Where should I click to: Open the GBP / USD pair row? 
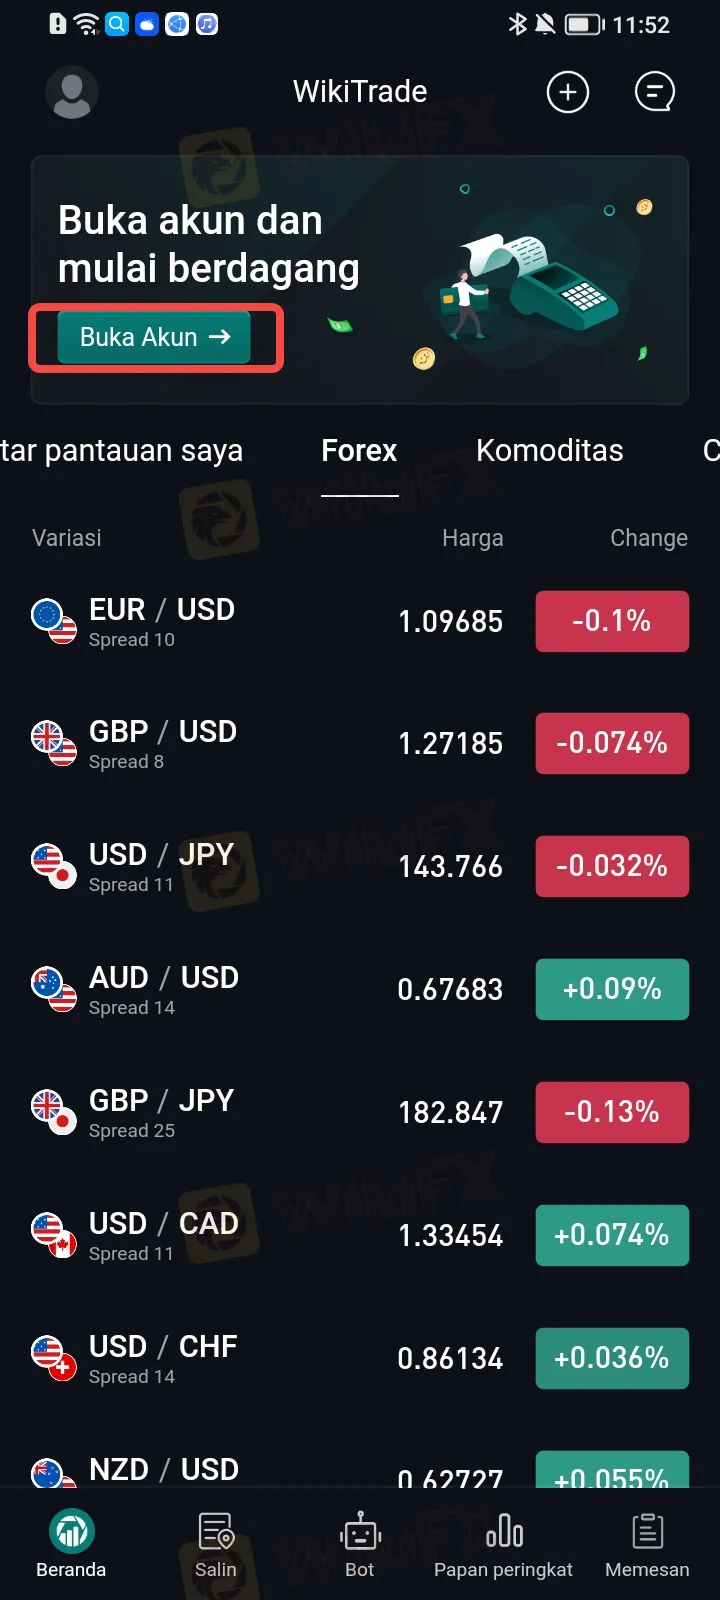[x=250, y=744]
